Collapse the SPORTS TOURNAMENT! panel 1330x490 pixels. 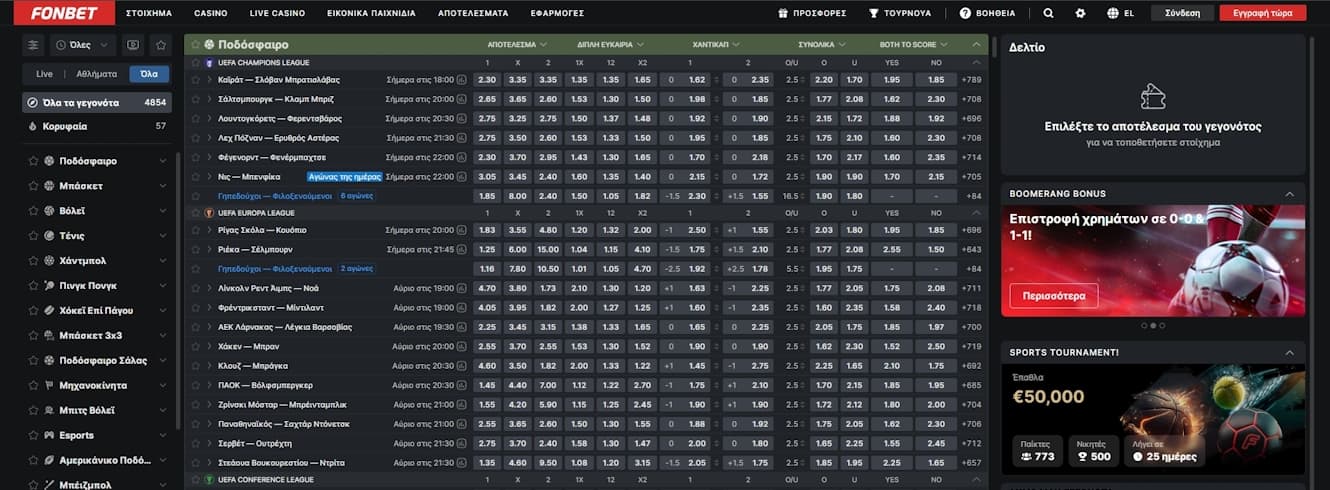(1290, 353)
